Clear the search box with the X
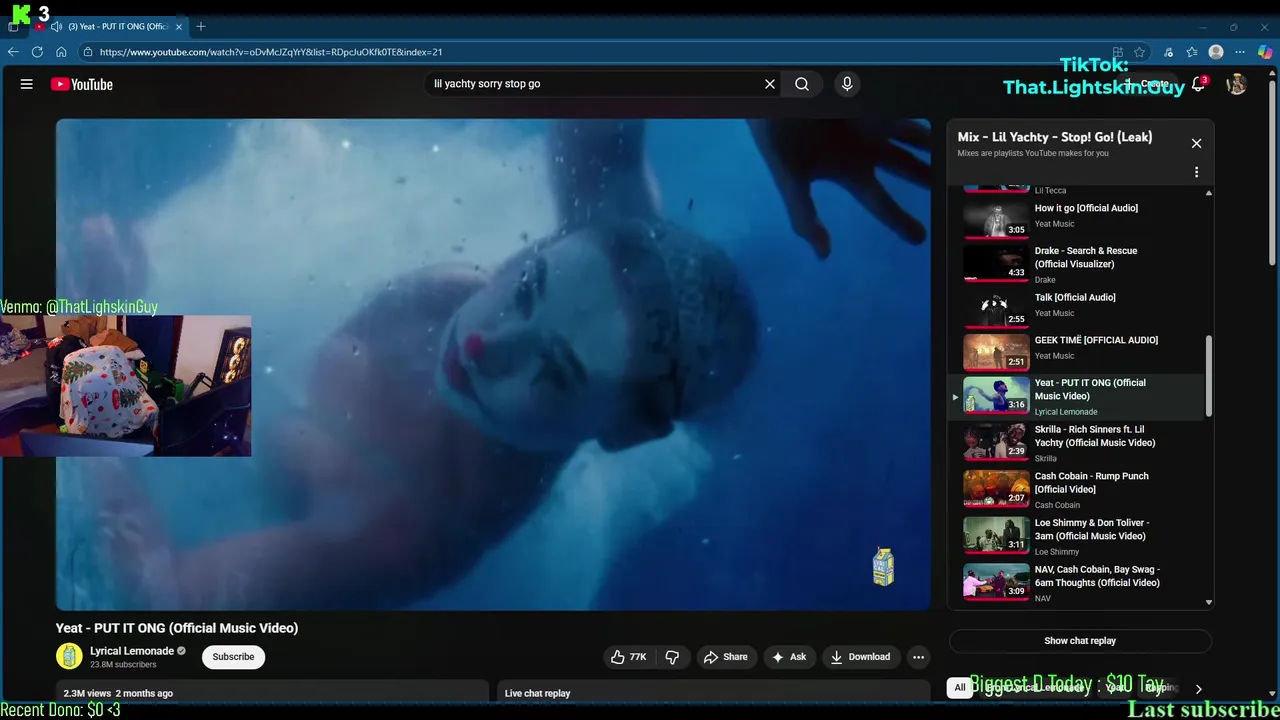Viewport: 1280px width, 720px height. (770, 84)
